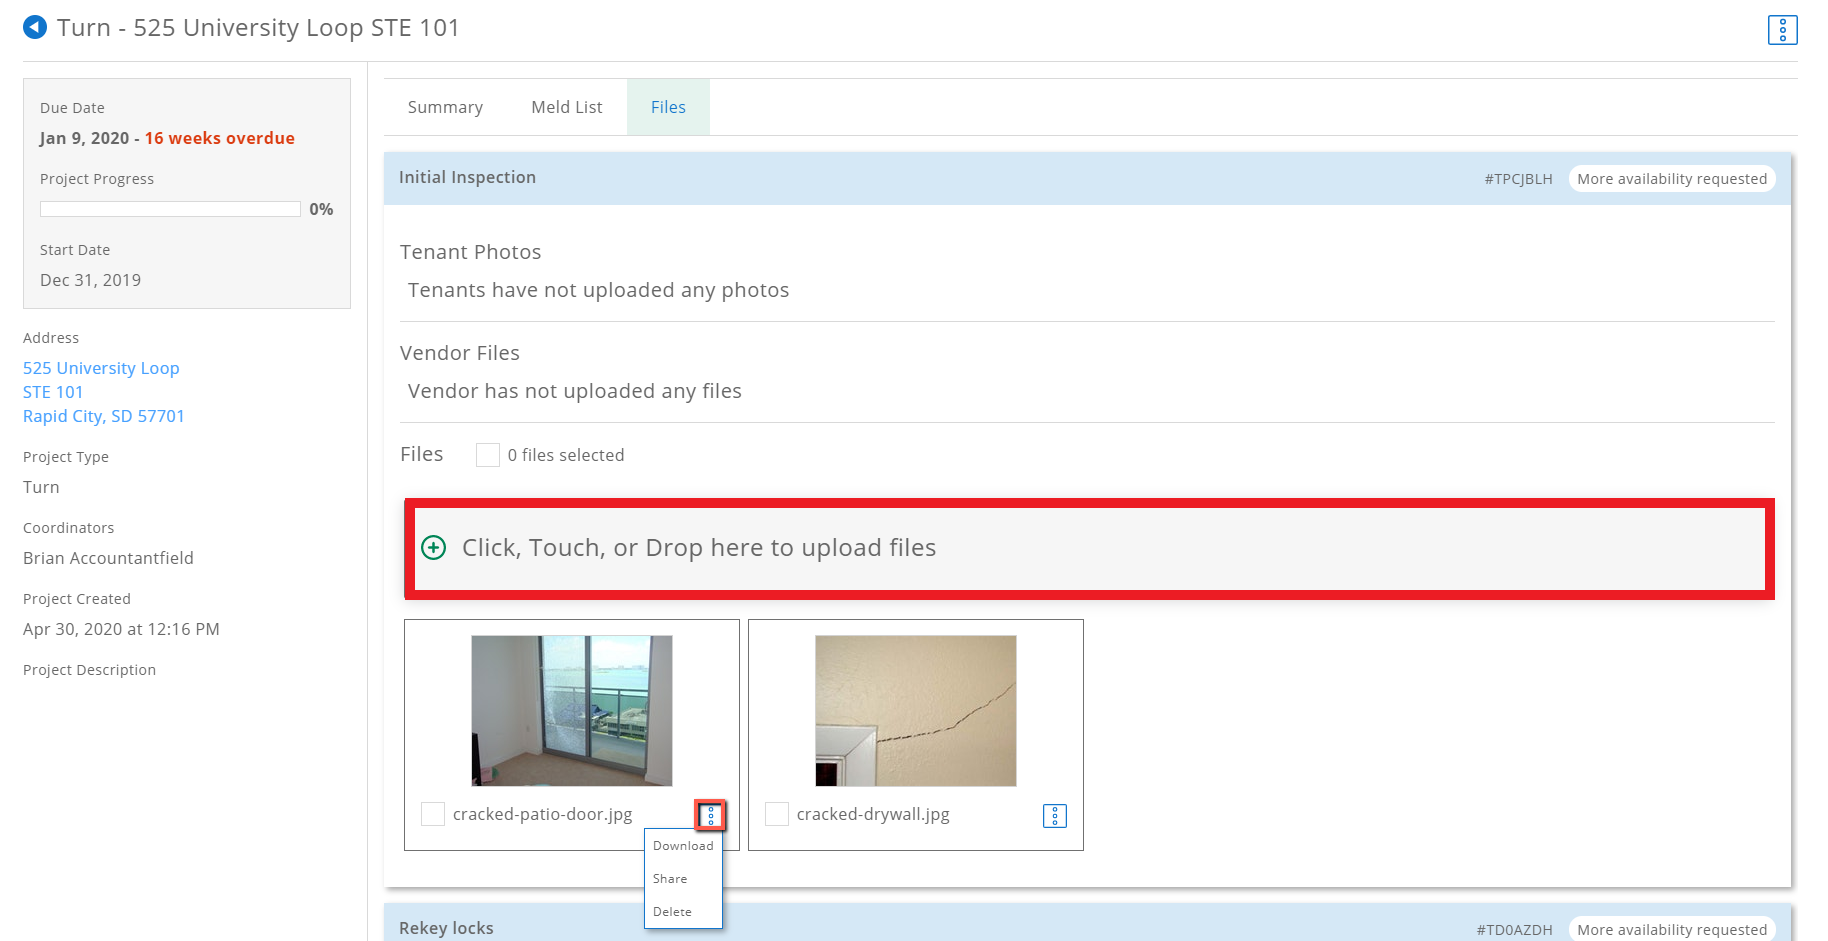The image size is (1828, 941).
Task: Click coordinator Brian Accountantfield
Action: [x=108, y=558]
